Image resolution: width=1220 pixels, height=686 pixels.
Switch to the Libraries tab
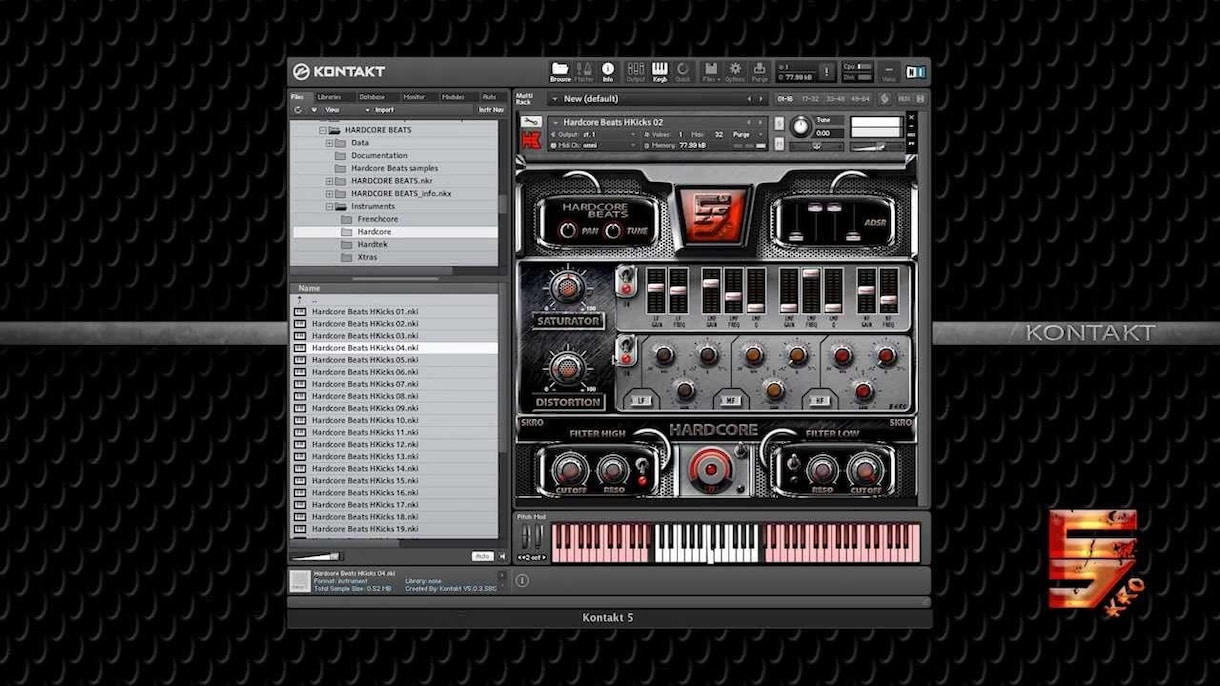click(x=329, y=97)
